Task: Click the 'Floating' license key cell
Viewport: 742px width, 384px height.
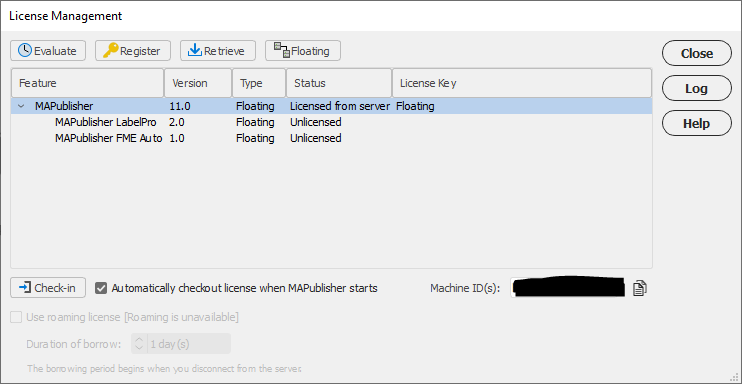Action: [x=415, y=107]
